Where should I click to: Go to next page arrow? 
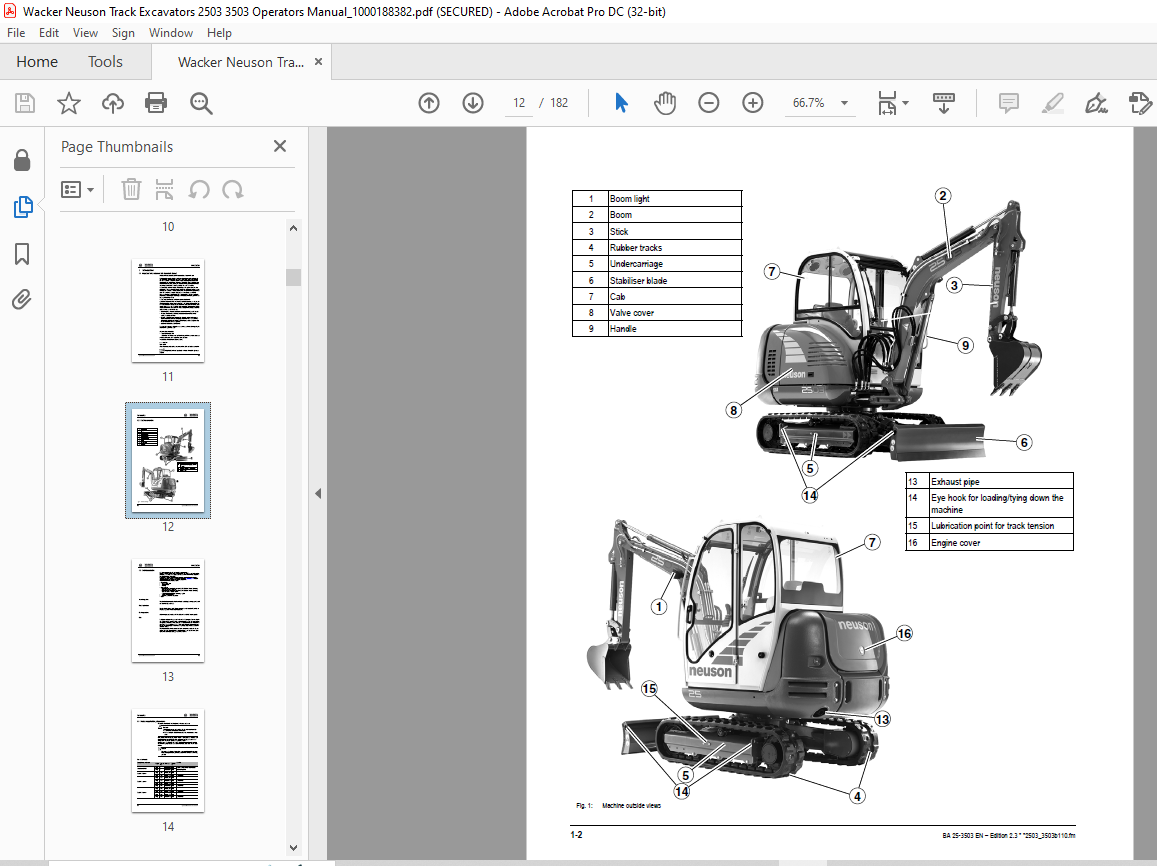[x=473, y=103]
